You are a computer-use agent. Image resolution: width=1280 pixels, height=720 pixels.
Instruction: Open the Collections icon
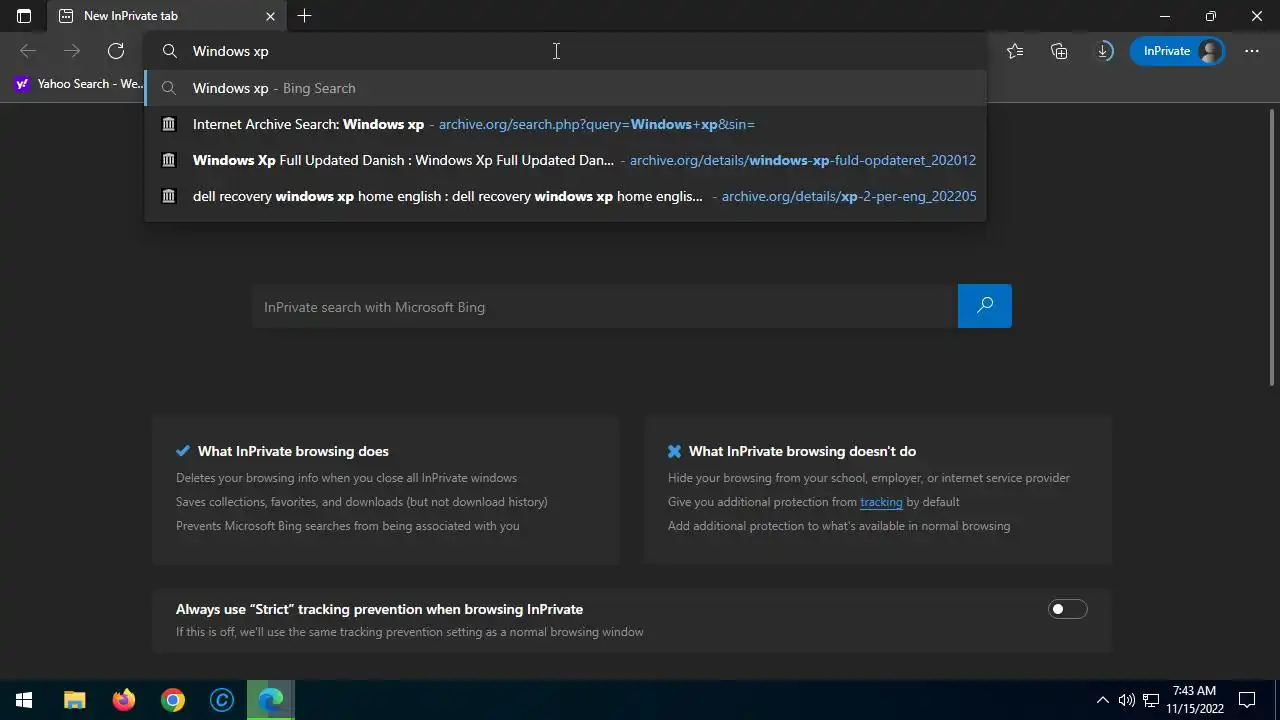[1059, 51]
